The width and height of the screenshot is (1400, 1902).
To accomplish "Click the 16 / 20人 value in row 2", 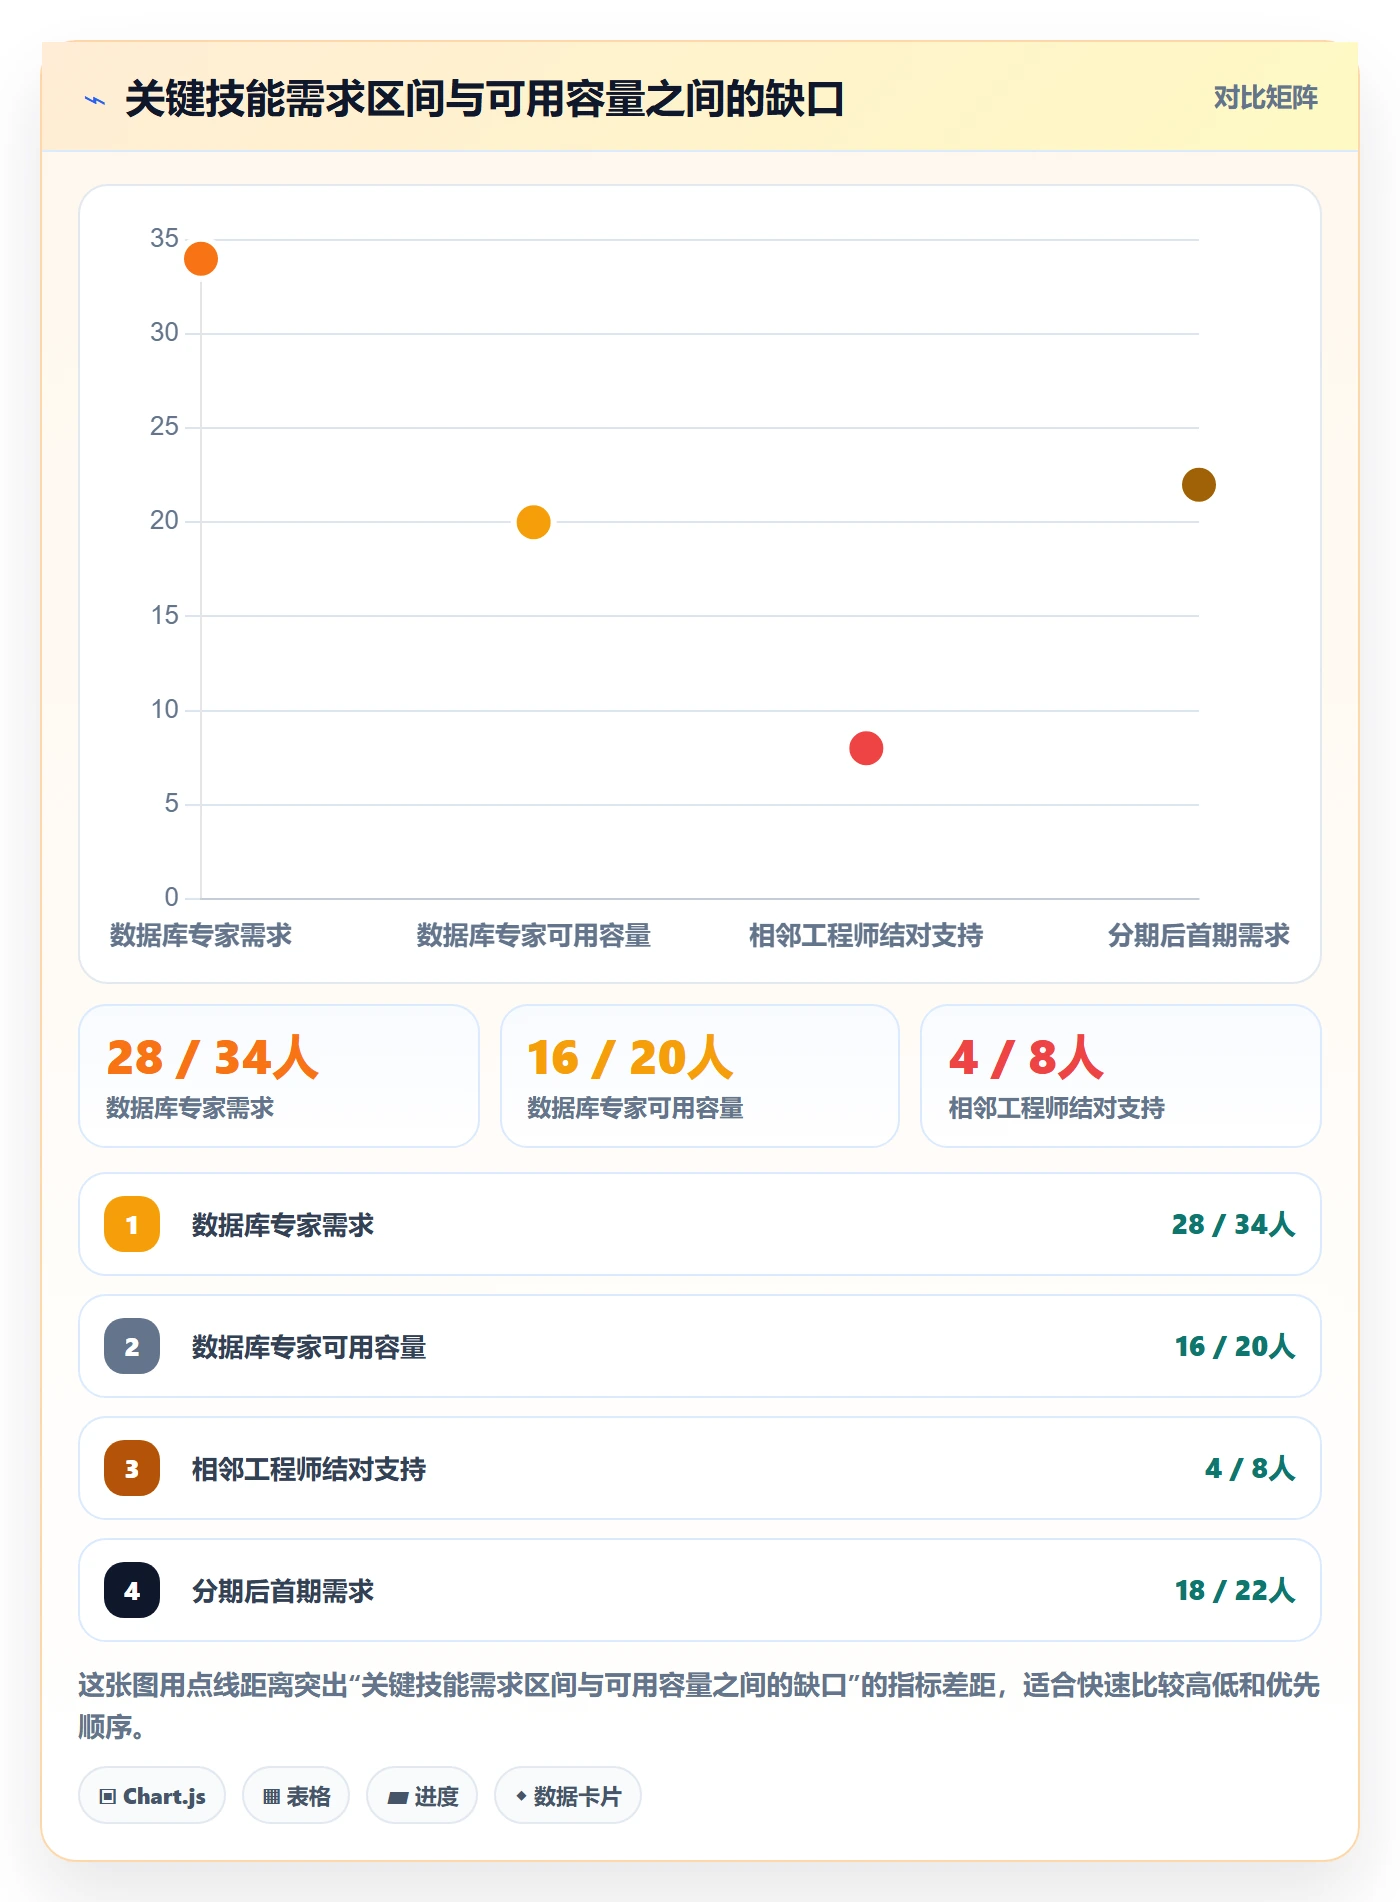I will click(1235, 1347).
